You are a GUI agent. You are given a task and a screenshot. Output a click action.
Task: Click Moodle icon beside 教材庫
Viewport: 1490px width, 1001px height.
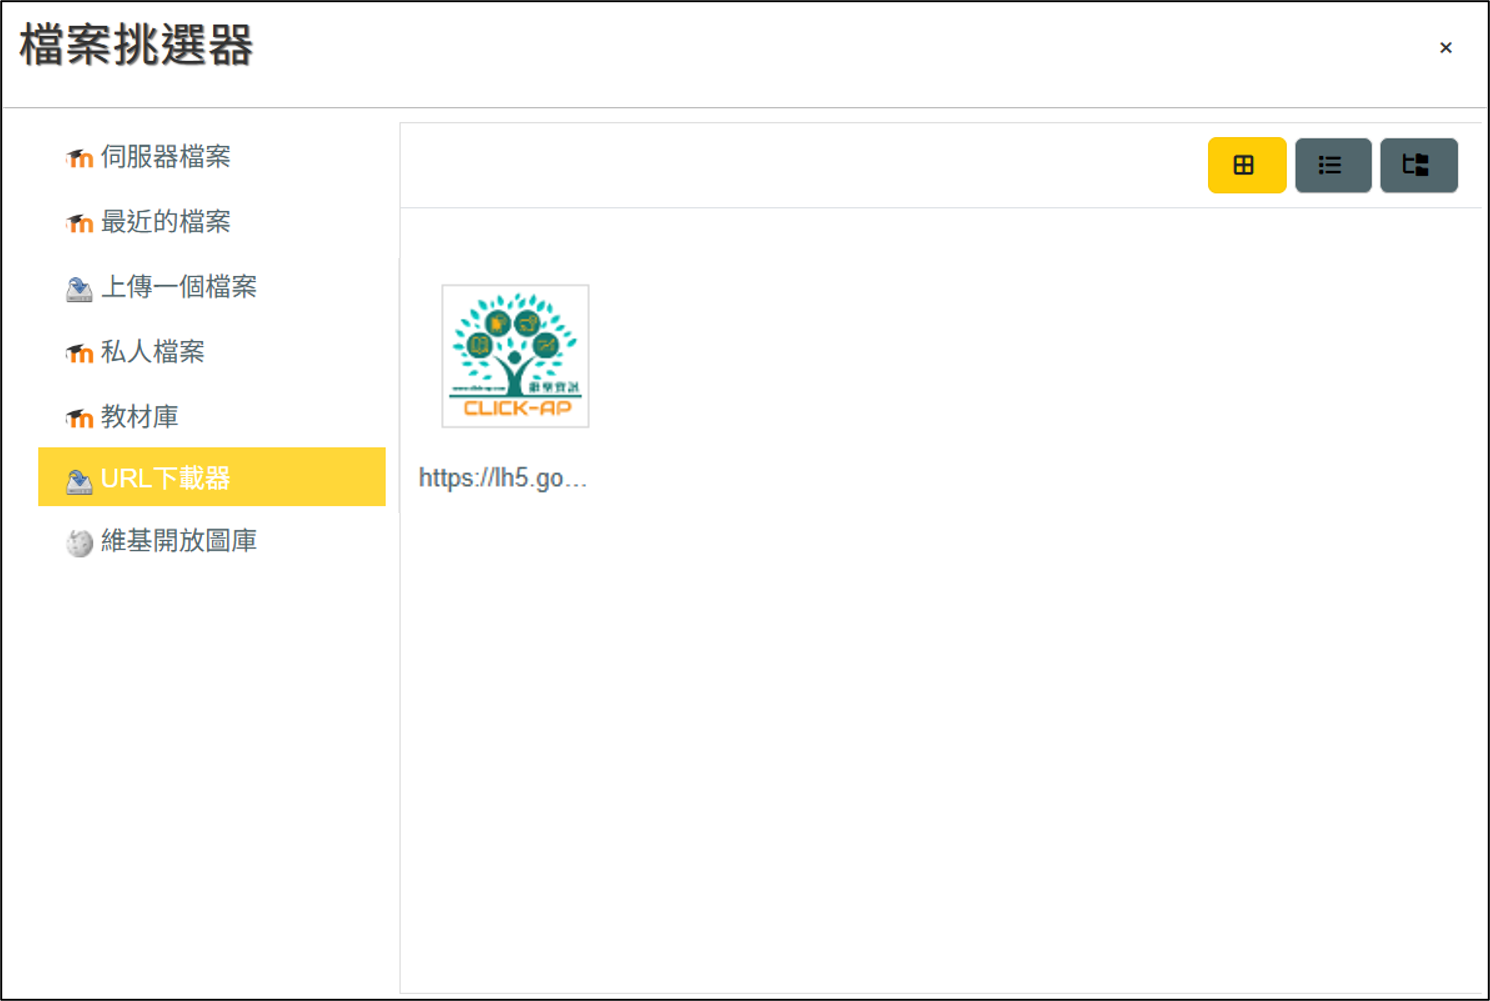[x=80, y=418]
